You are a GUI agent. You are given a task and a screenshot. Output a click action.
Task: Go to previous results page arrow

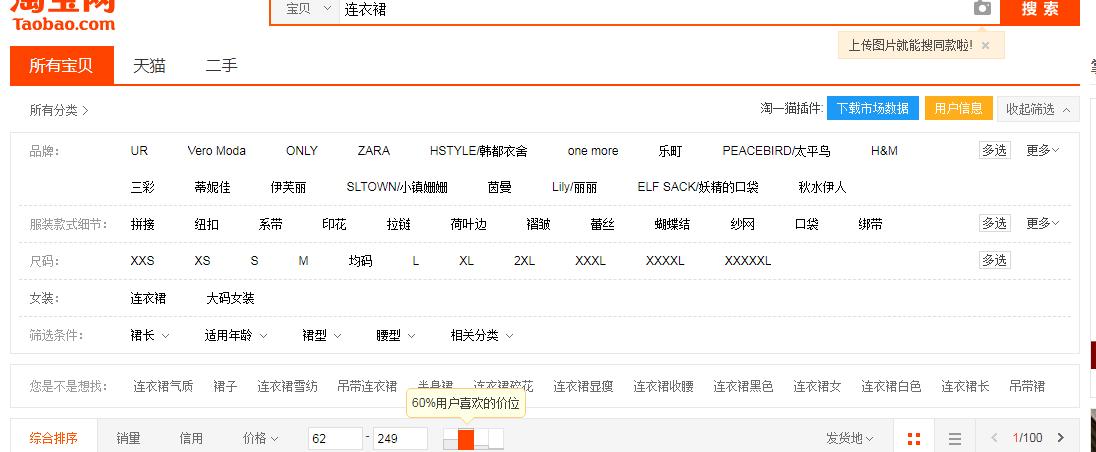point(994,438)
